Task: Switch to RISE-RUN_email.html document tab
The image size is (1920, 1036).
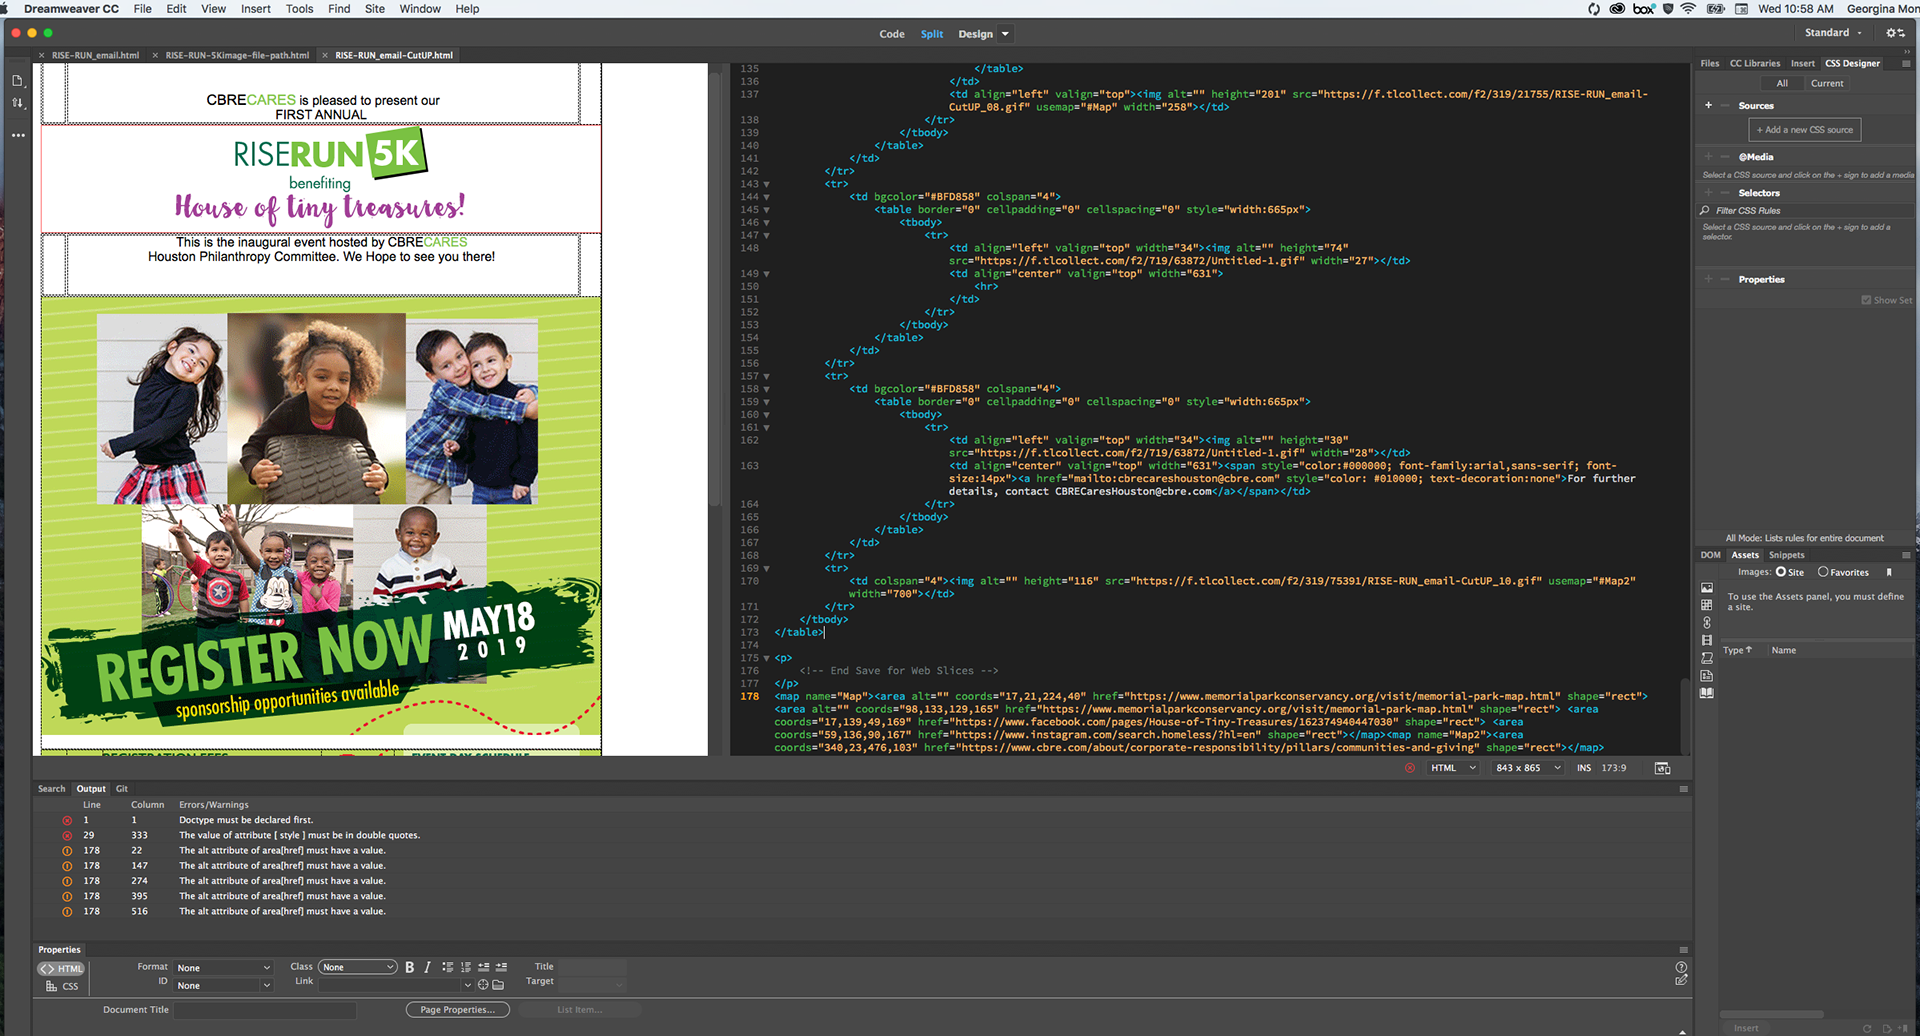Action: 95,55
